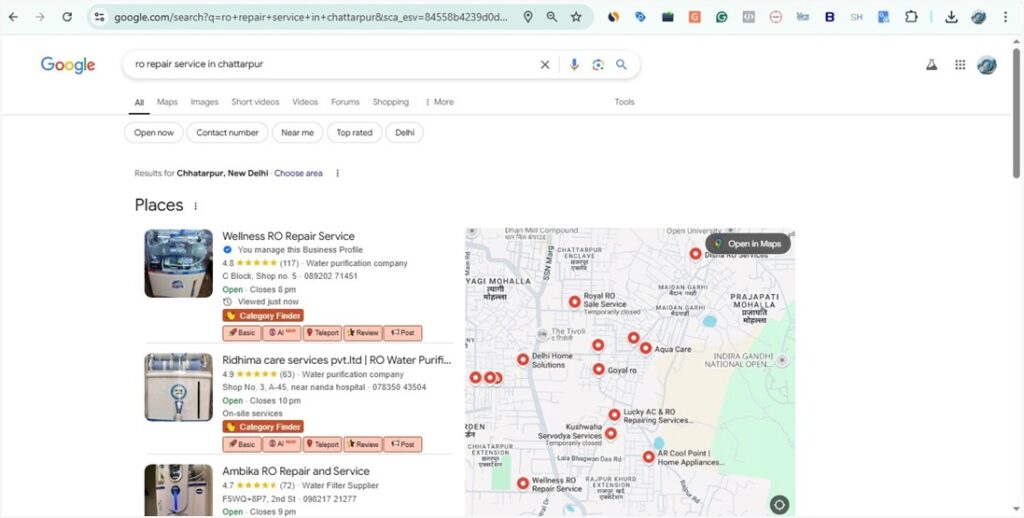Open the browser Downloads icon
Image resolution: width=1024 pixels, height=518 pixels.
951,17
